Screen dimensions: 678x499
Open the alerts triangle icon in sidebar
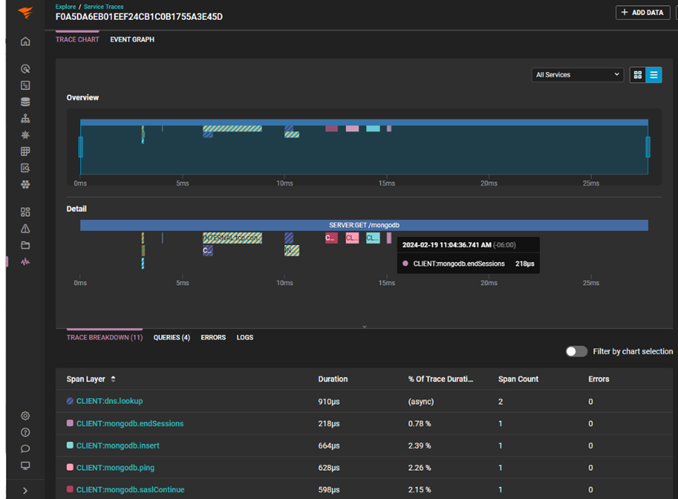click(25, 229)
